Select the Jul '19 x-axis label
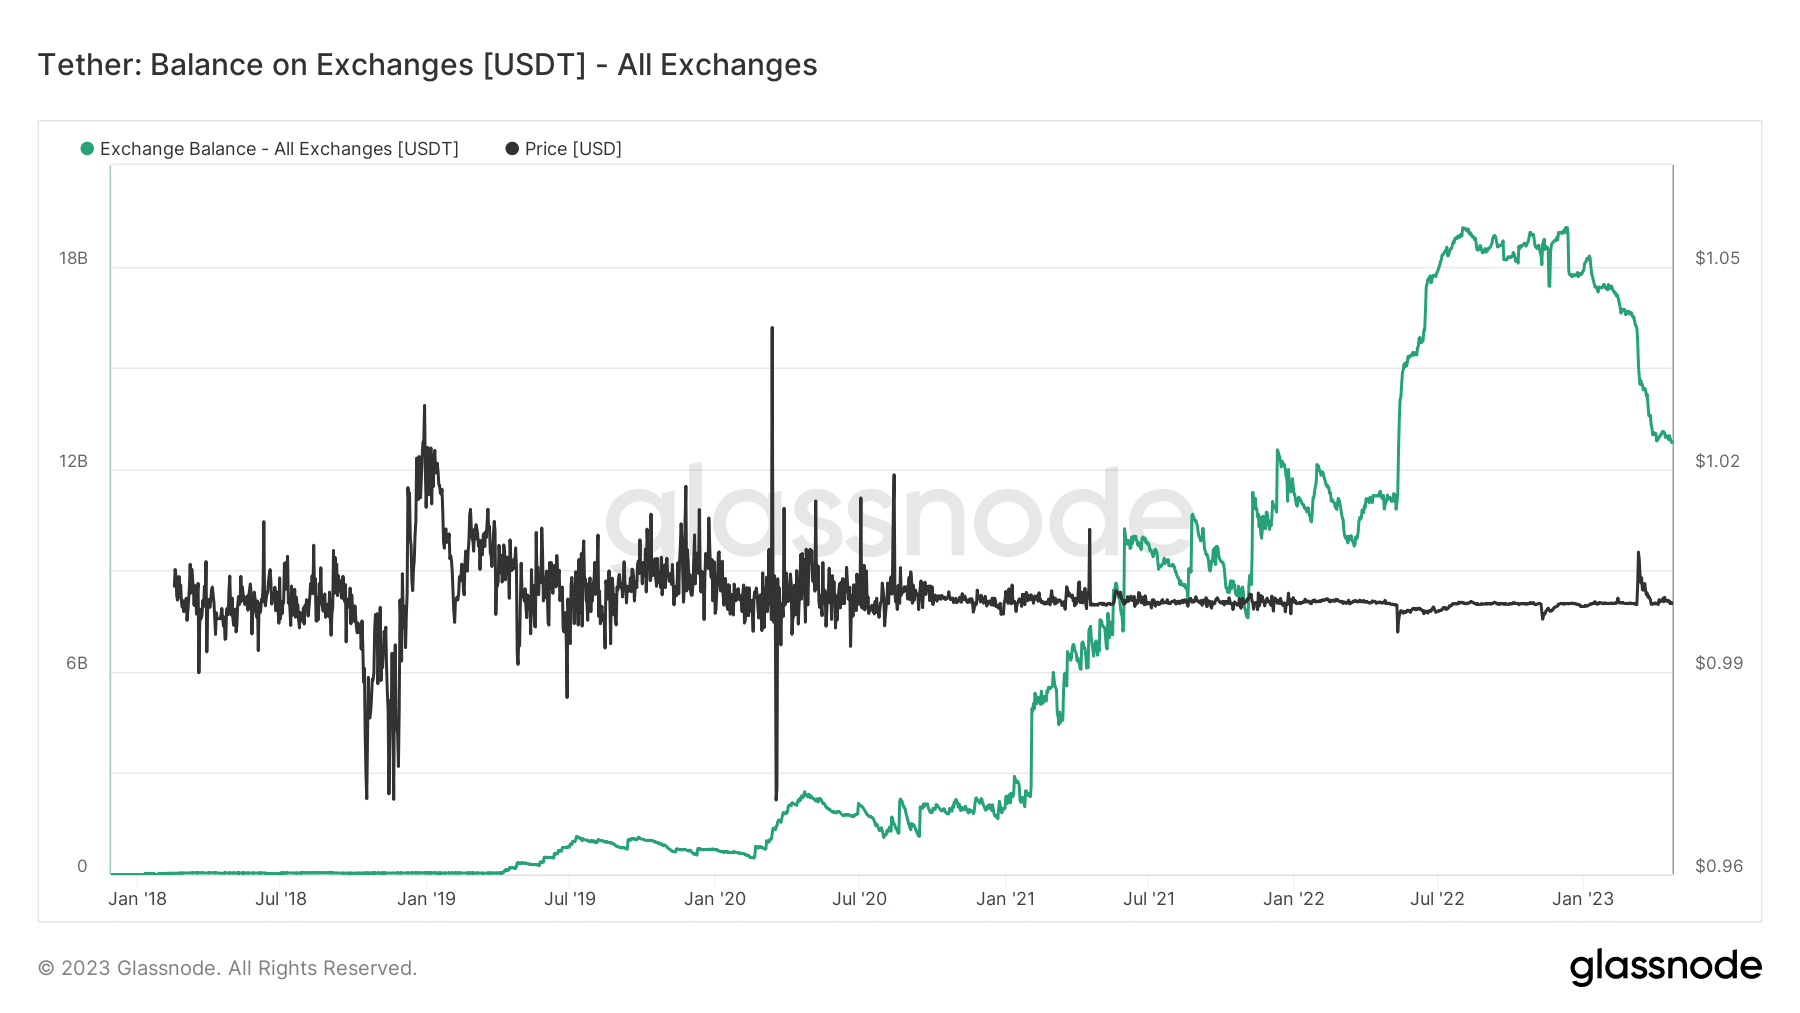 pyautogui.click(x=570, y=899)
